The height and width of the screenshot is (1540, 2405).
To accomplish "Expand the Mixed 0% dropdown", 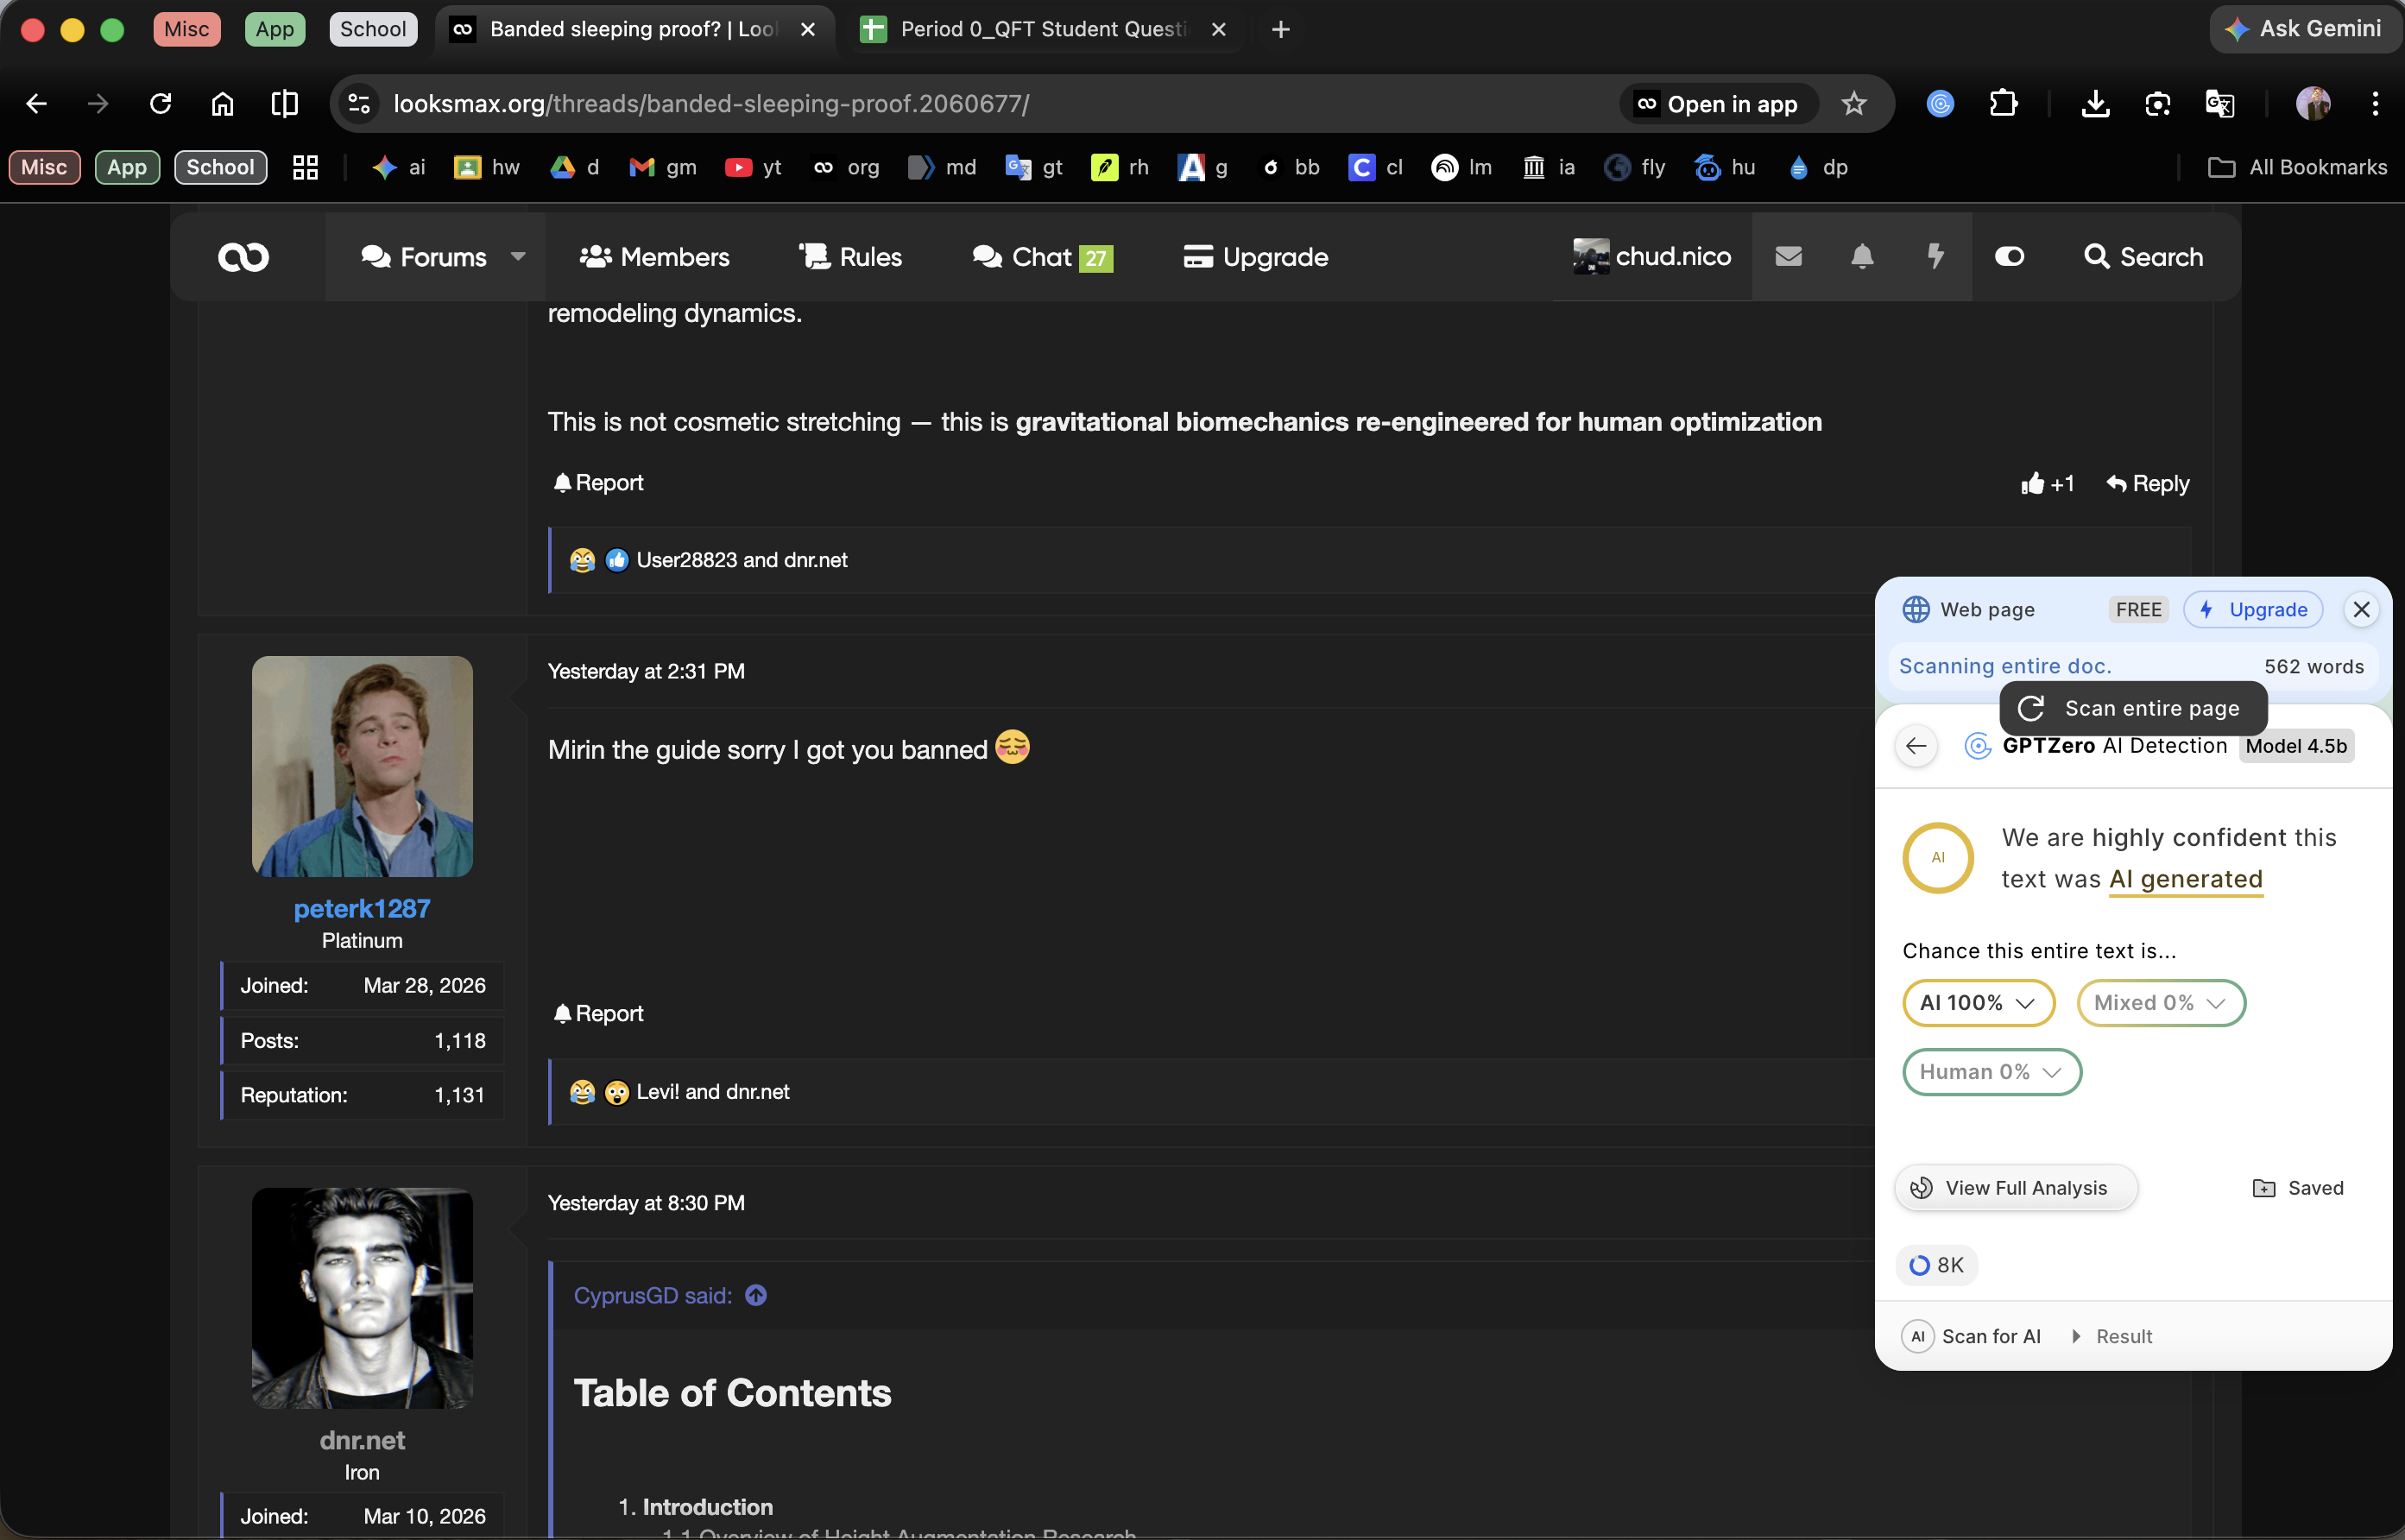I will tap(2160, 1002).
